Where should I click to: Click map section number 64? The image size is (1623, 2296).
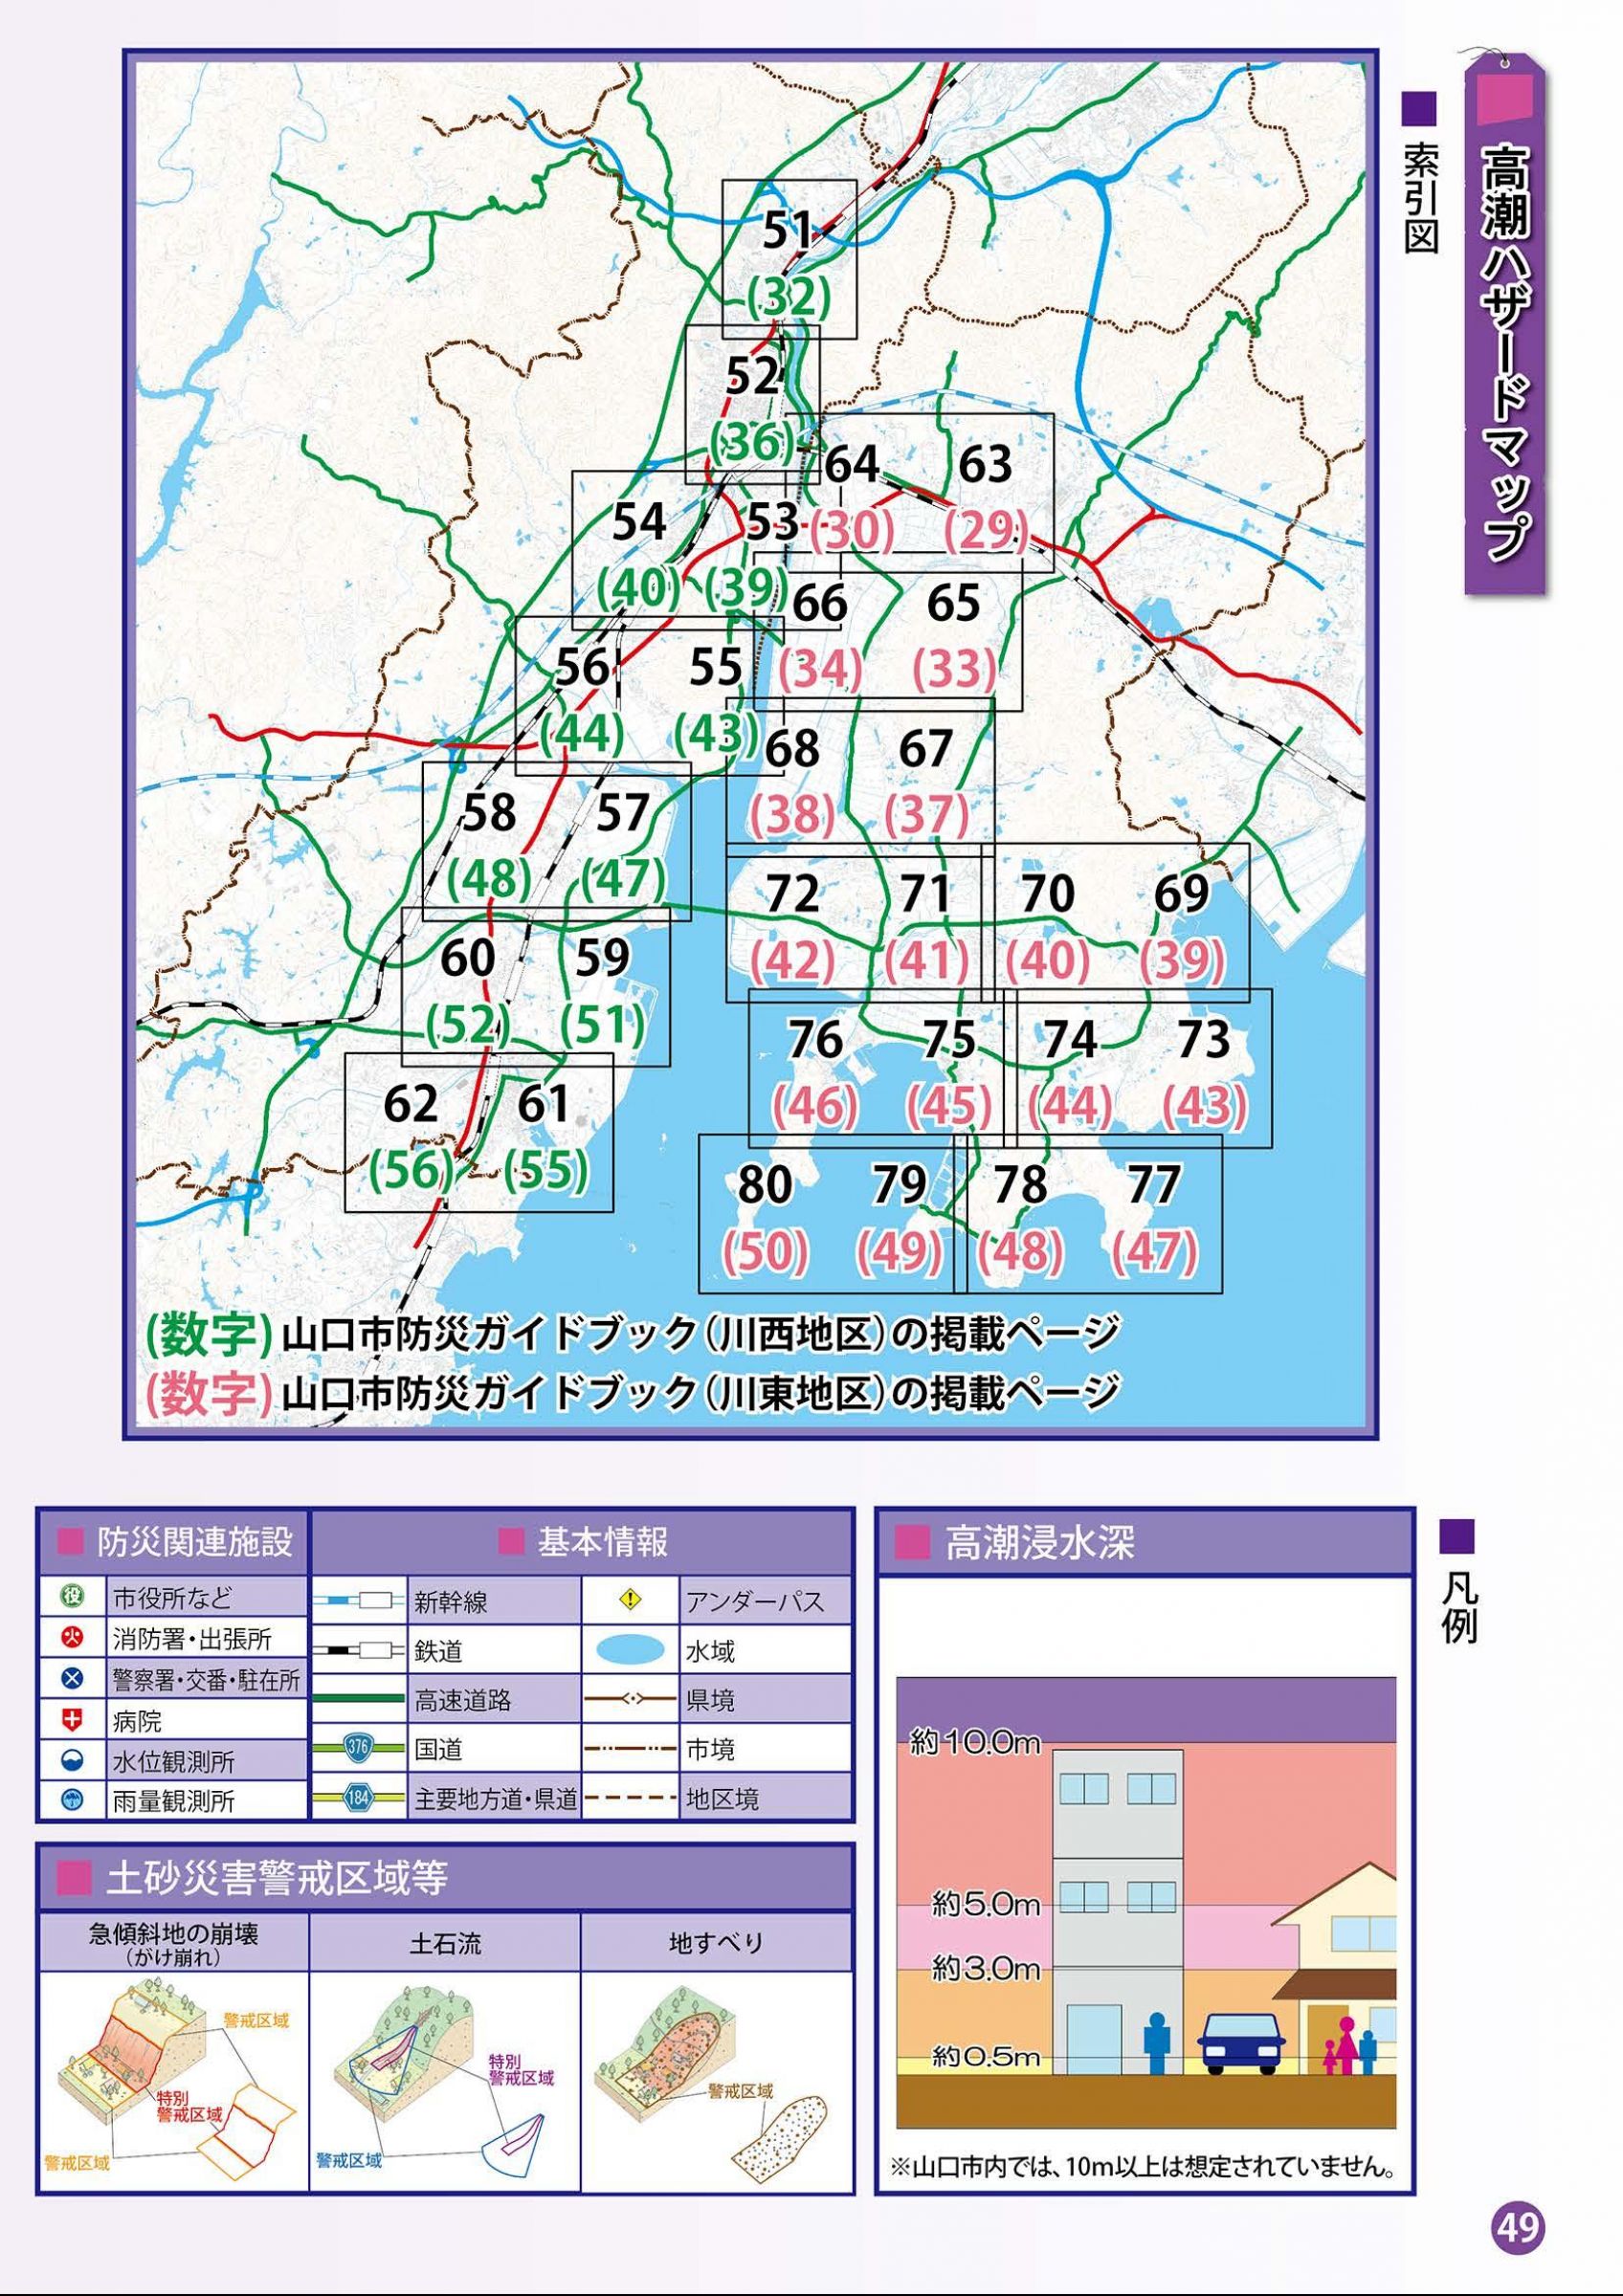click(x=852, y=463)
